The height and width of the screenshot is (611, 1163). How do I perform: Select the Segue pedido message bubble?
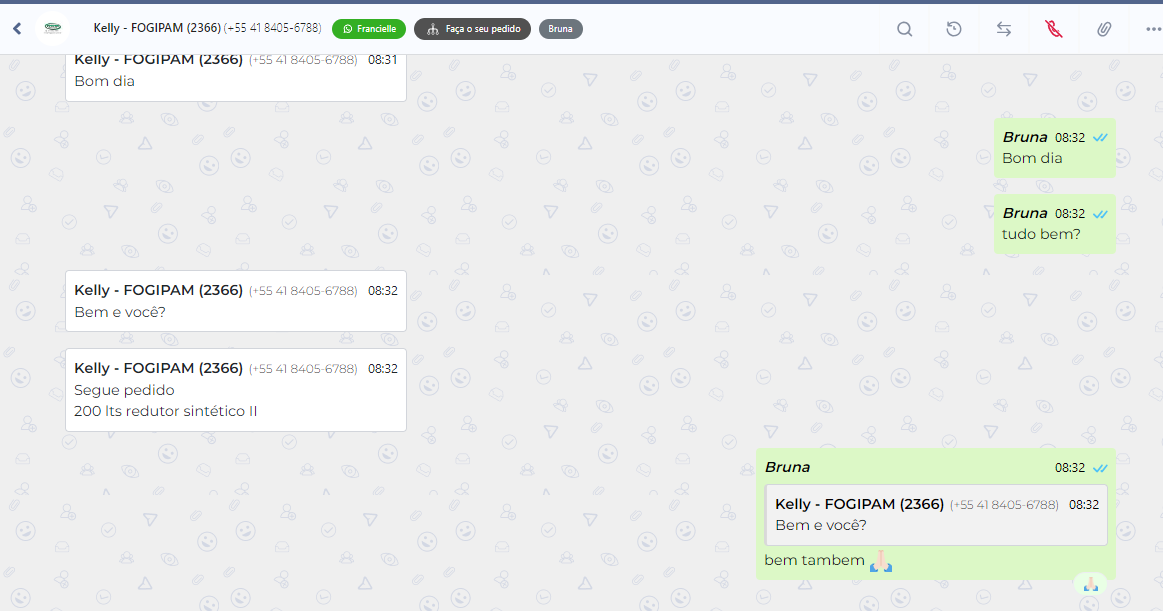236,390
